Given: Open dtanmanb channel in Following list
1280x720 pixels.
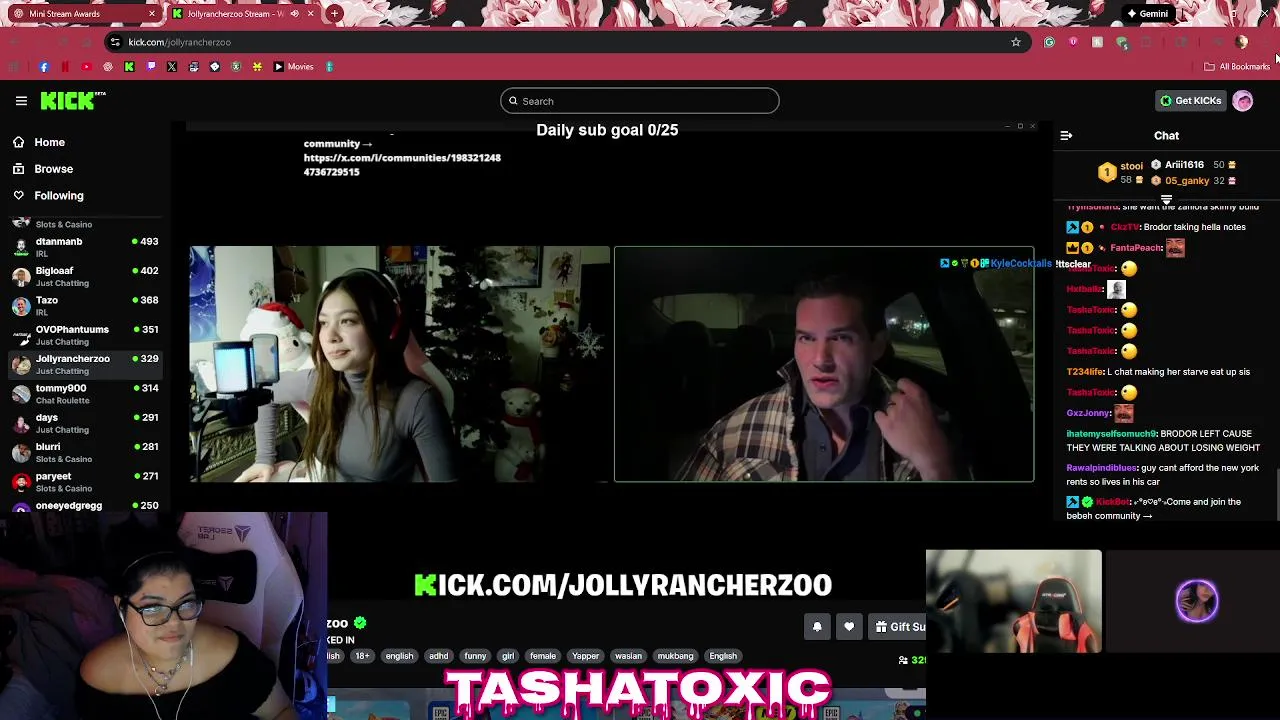Looking at the screenshot, I should click(x=85, y=247).
